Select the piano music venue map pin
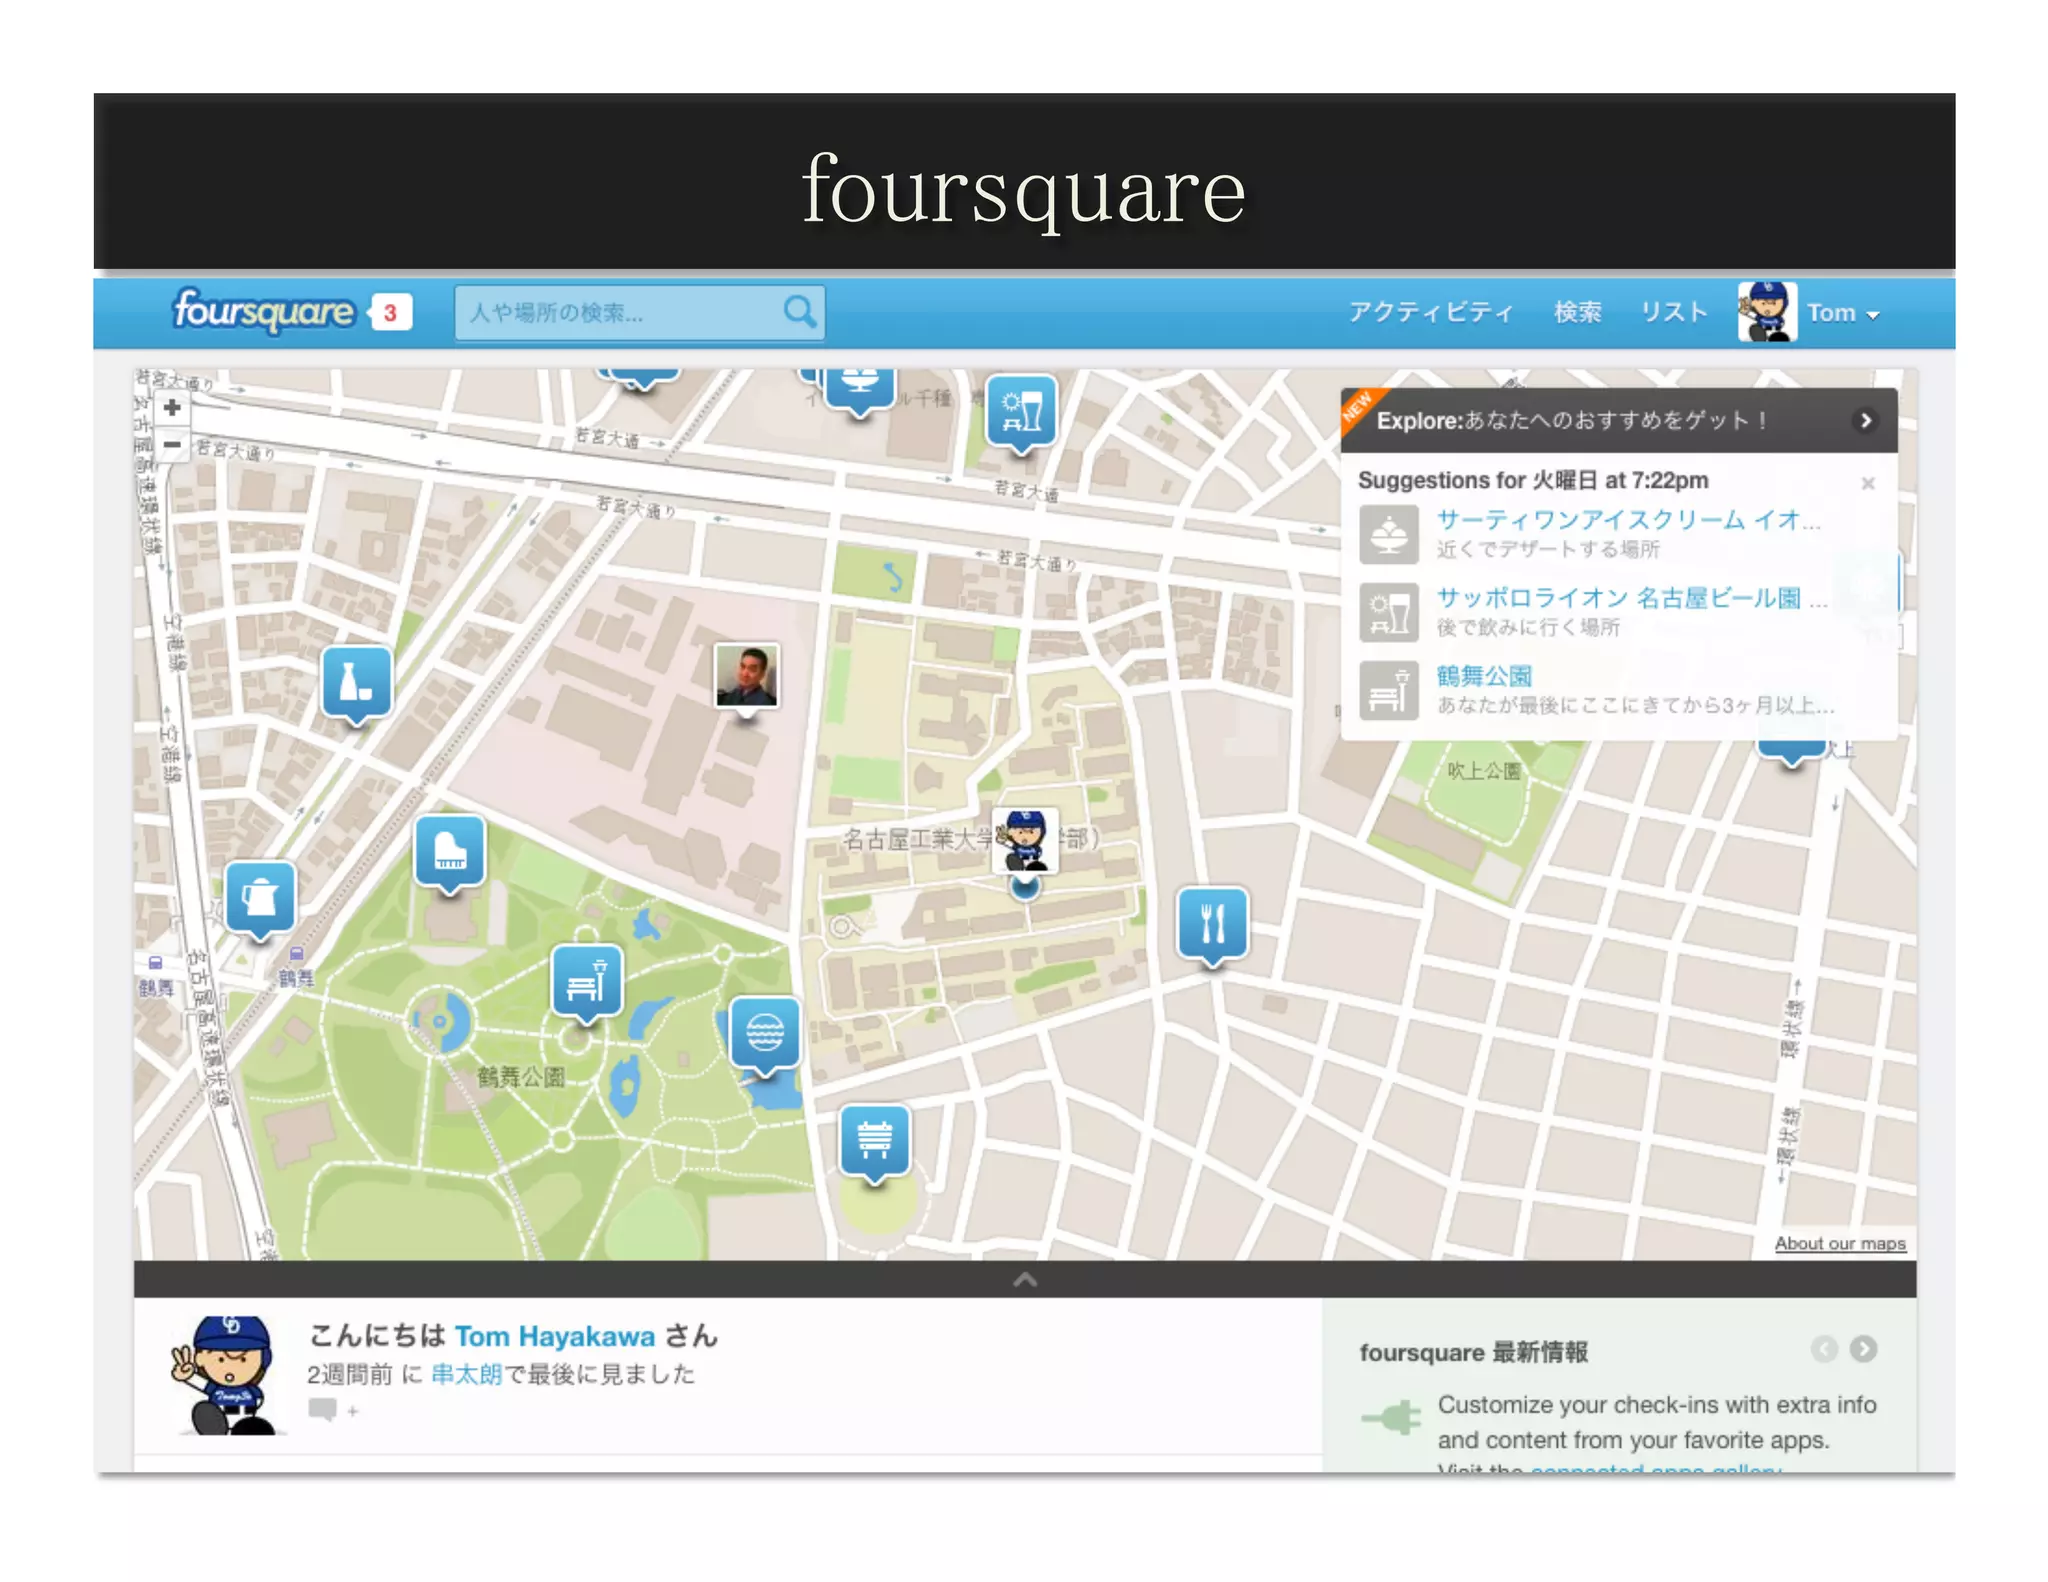Screen dimensions: 2048x1582 [x=450, y=854]
